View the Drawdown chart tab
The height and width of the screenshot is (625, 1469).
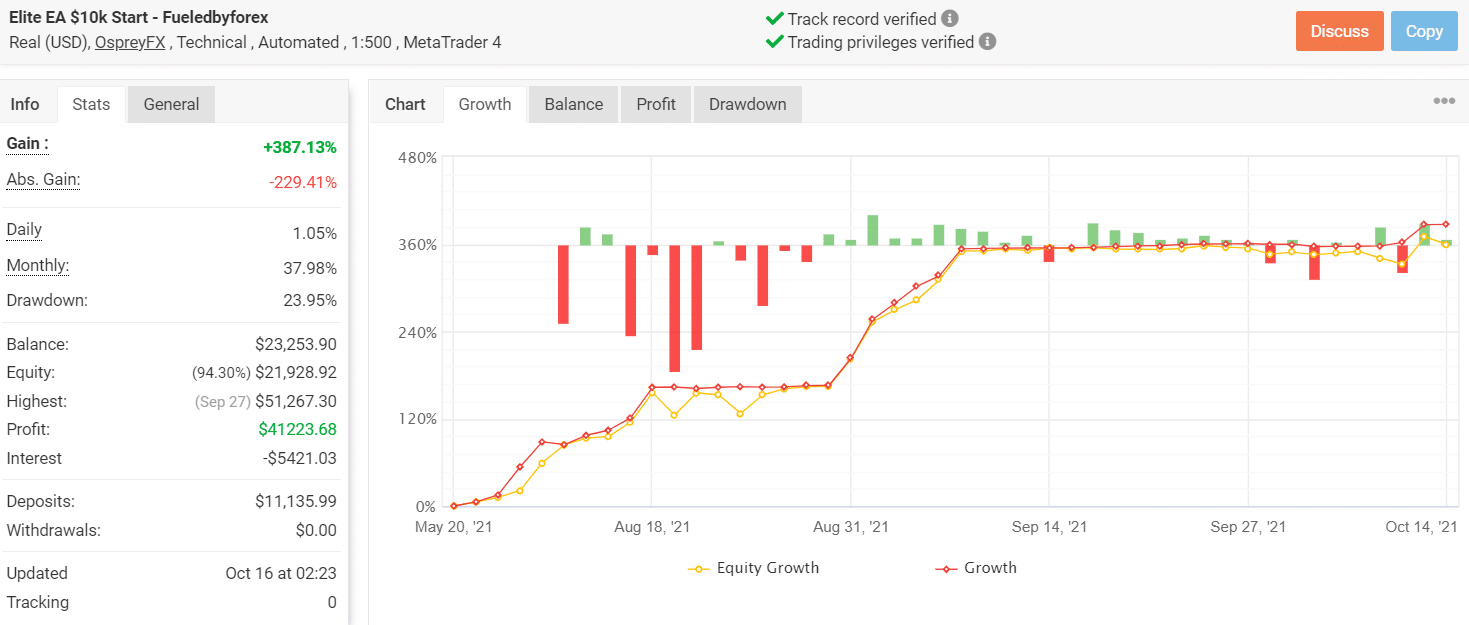(x=747, y=103)
